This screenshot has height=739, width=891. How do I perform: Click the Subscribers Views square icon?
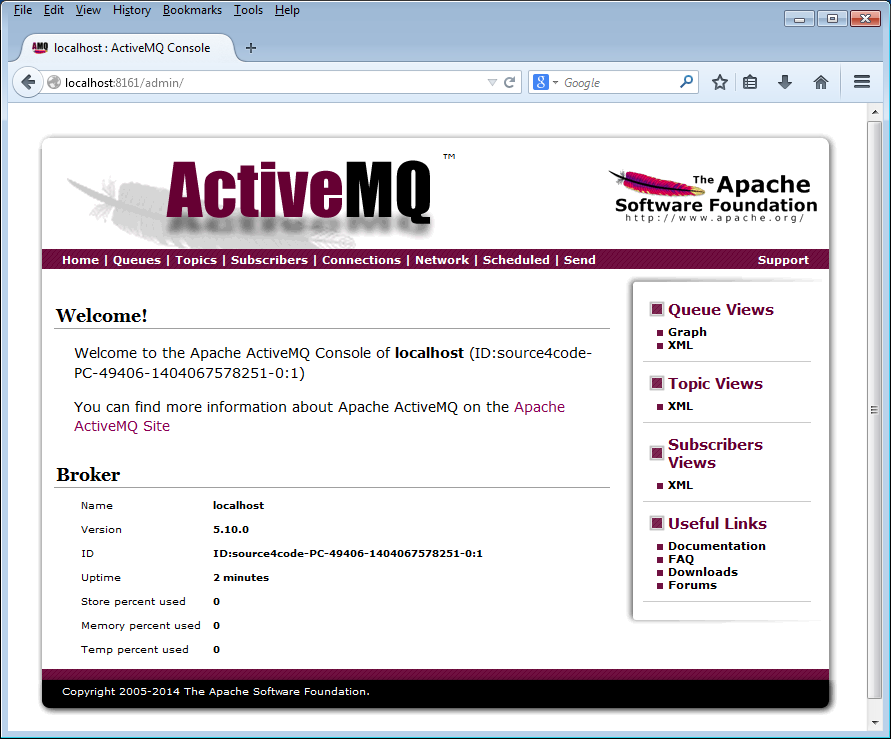pos(657,453)
